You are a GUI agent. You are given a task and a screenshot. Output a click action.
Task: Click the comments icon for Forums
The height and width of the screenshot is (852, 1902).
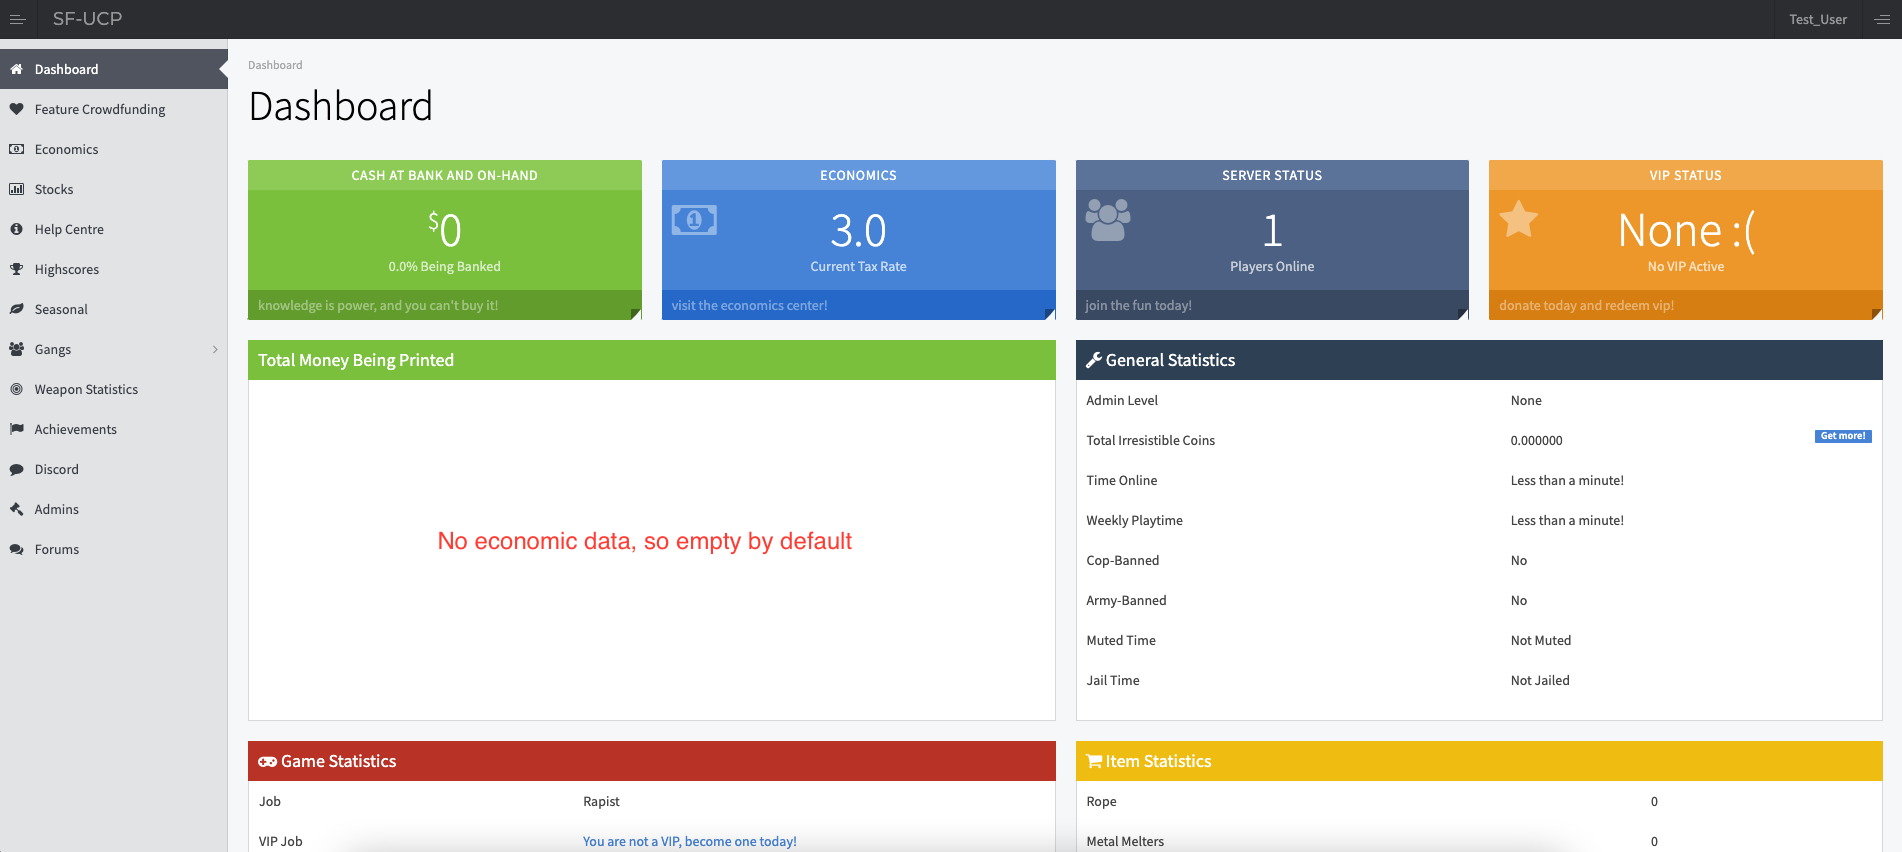16,549
